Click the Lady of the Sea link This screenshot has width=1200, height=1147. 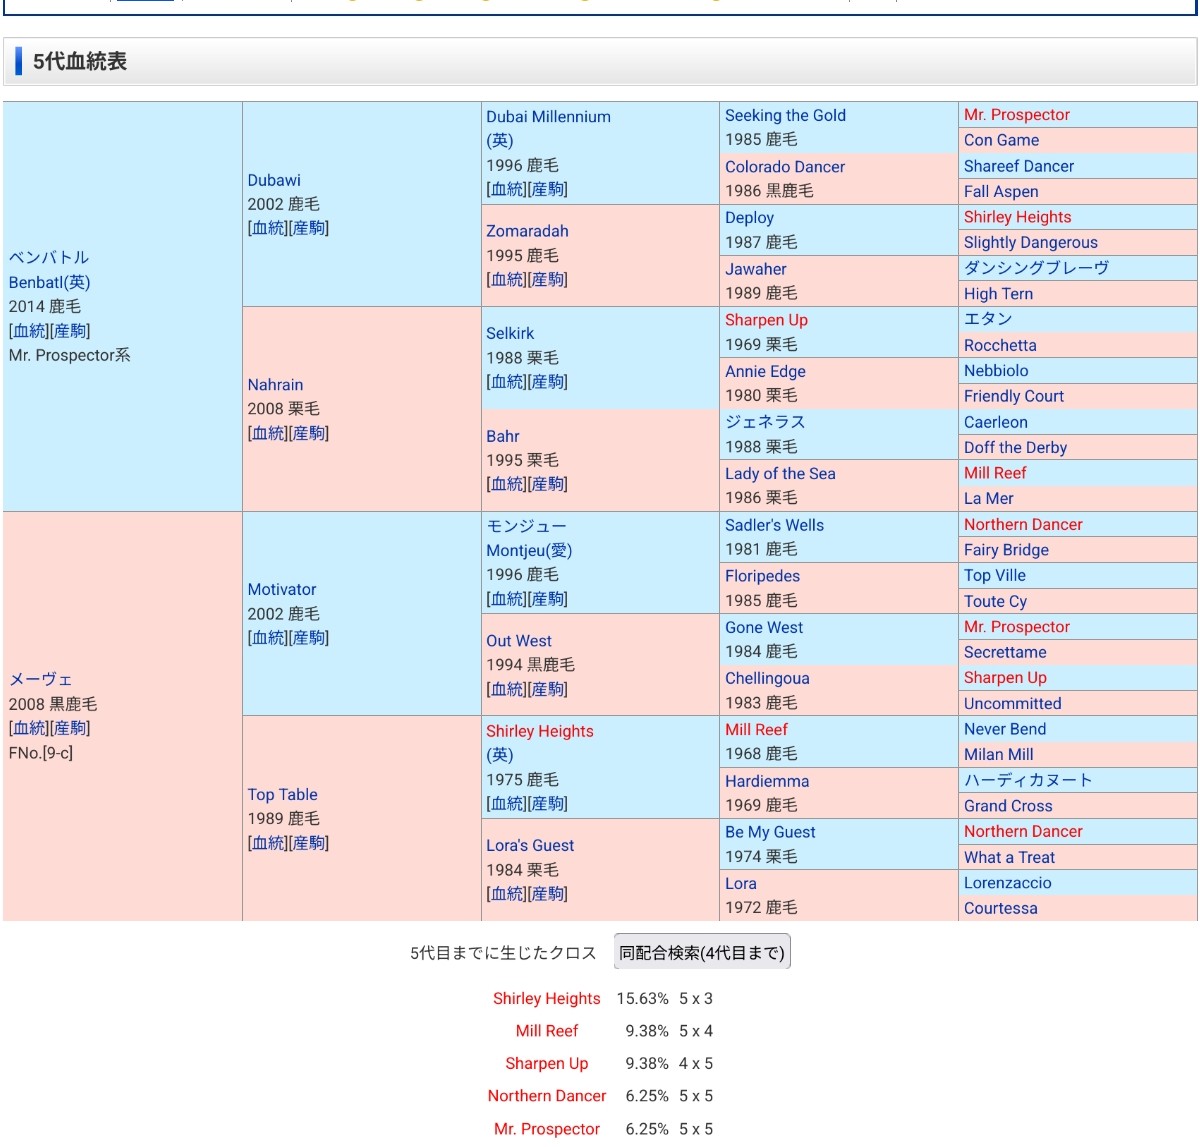(780, 474)
